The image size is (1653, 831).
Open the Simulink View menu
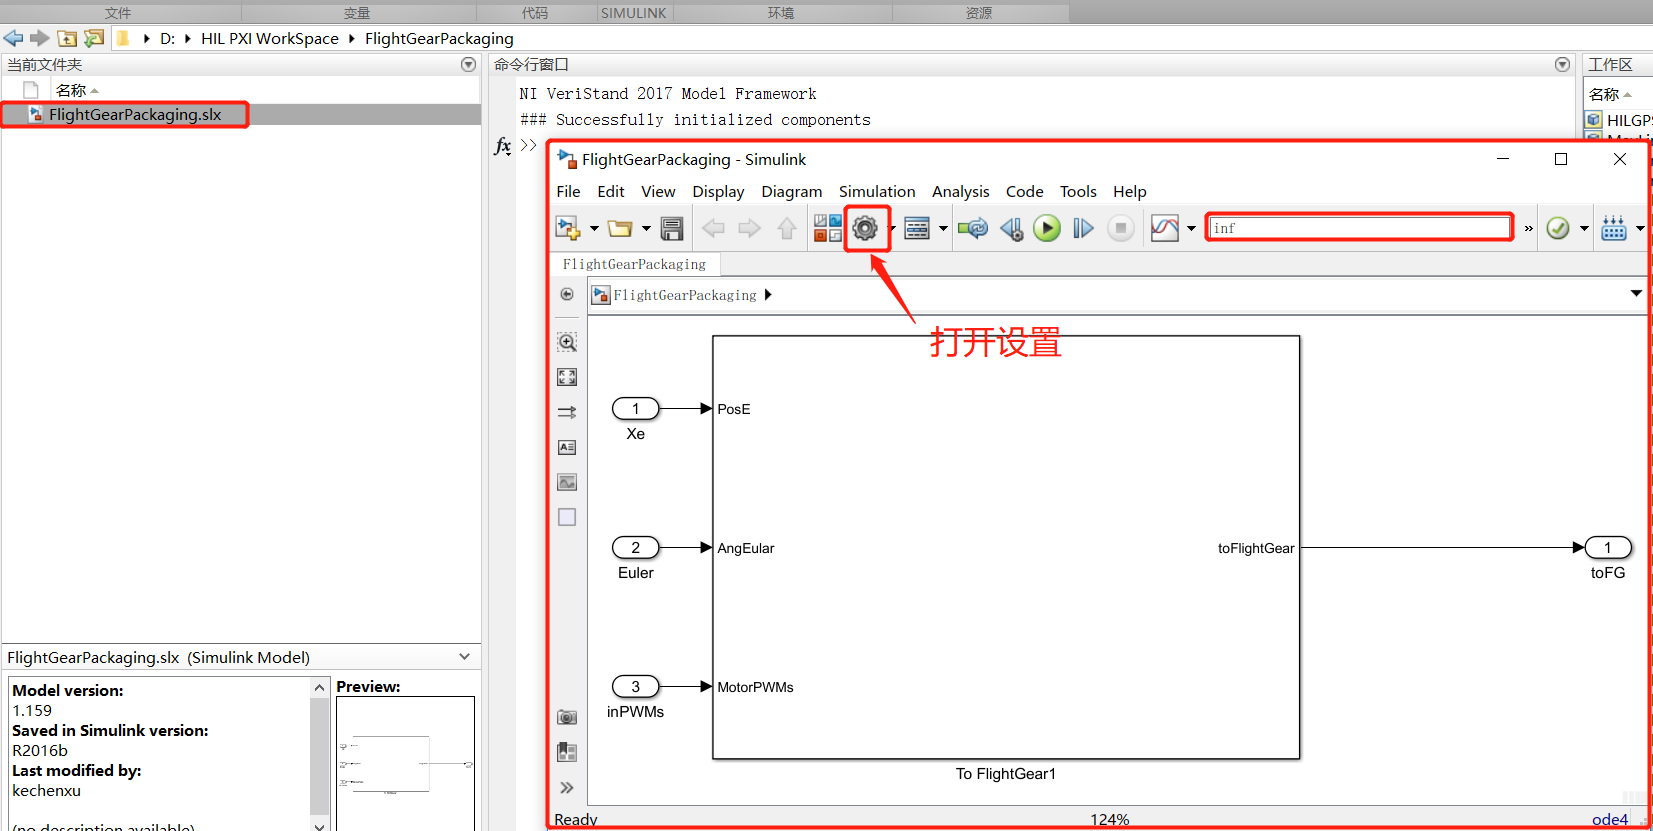point(658,192)
